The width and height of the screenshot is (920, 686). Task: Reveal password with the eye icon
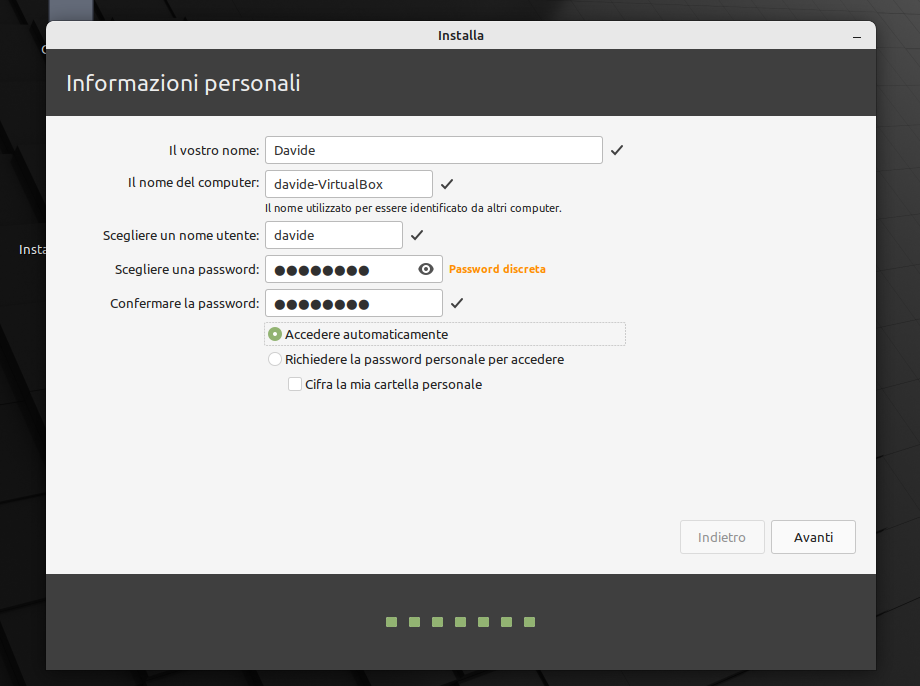426,269
